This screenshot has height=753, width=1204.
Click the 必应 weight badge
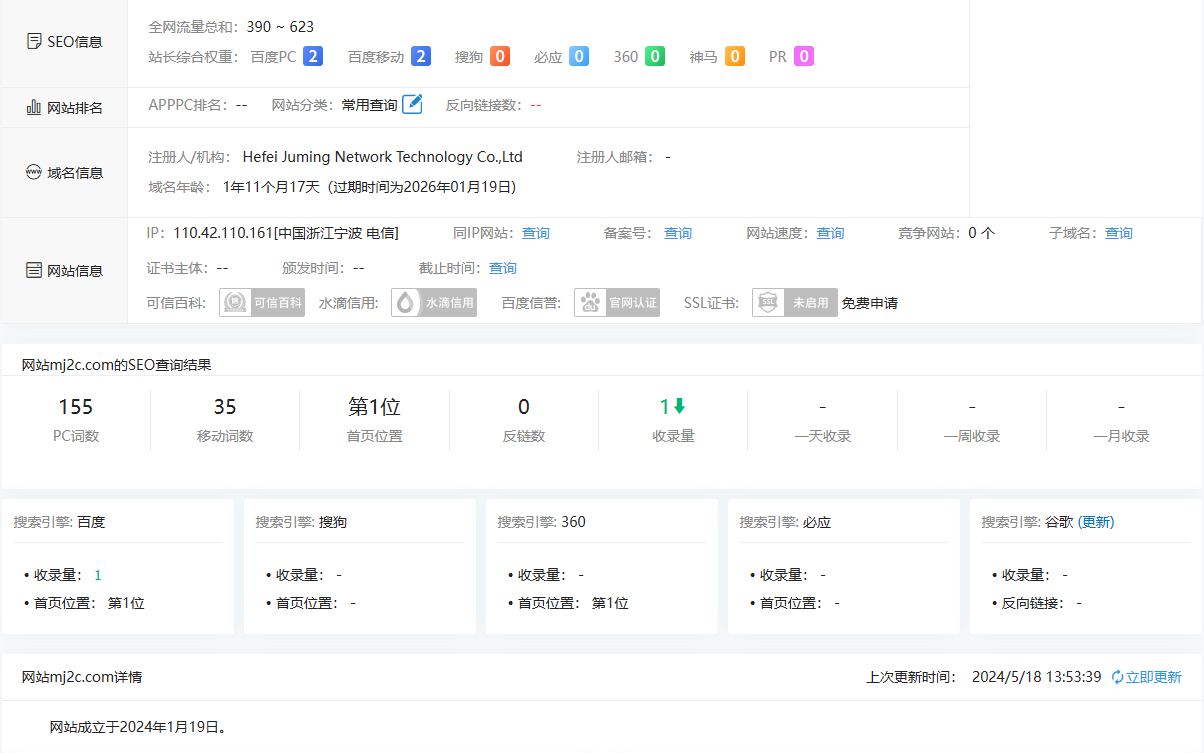[579, 57]
